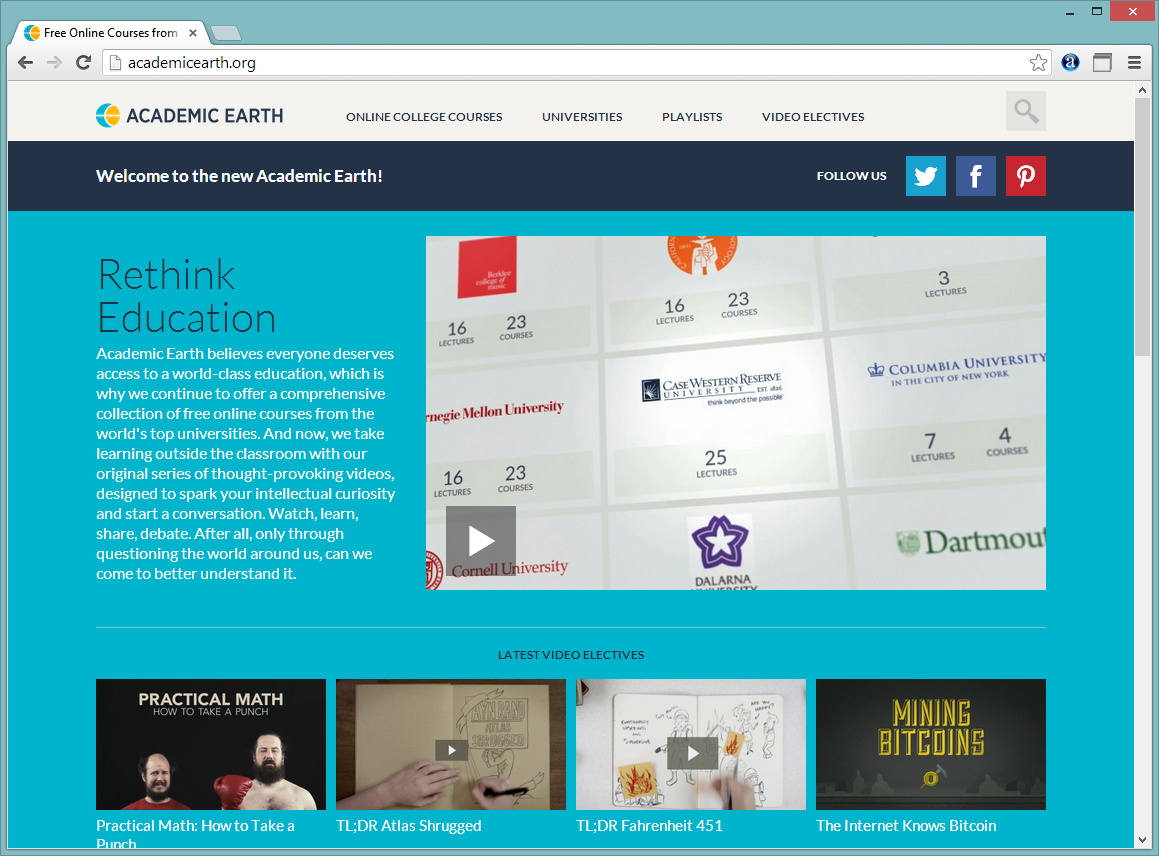The height and width of the screenshot is (856, 1159).
Task: Click the Follow Us label
Action: (852, 176)
